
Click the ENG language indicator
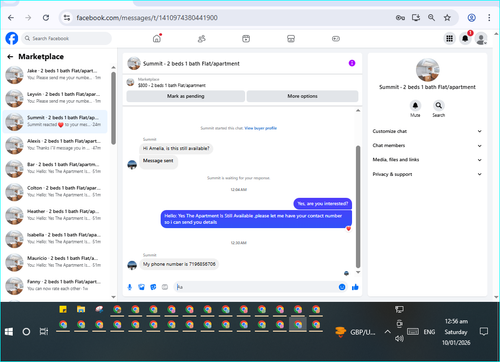(x=429, y=332)
